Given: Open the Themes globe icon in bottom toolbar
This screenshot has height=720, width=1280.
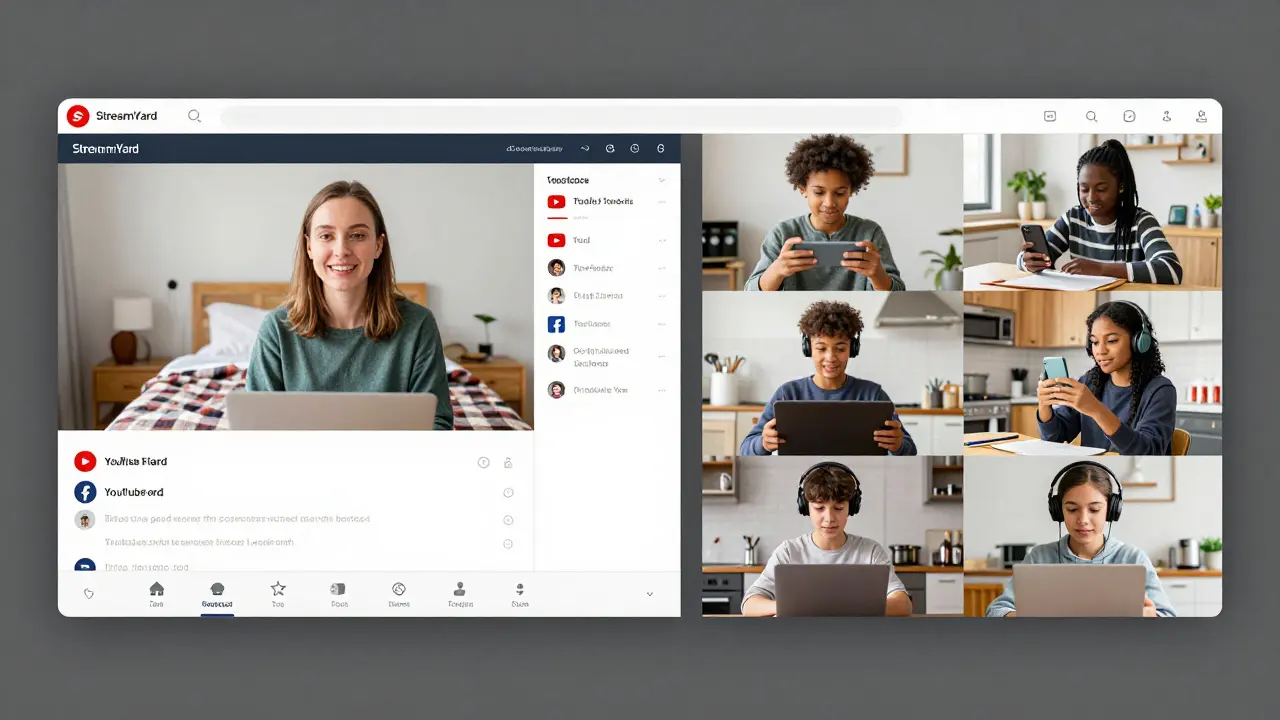Looking at the screenshot, I should 399,590.
